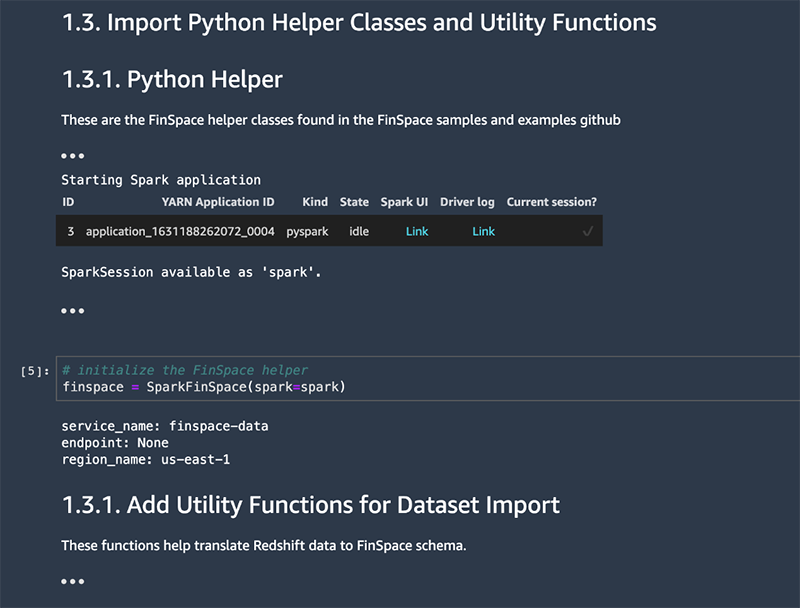This screenshot has height=608, width=800.
Task: Click the FinSpace helper classes description paragraph
Action: pos(340,120)
